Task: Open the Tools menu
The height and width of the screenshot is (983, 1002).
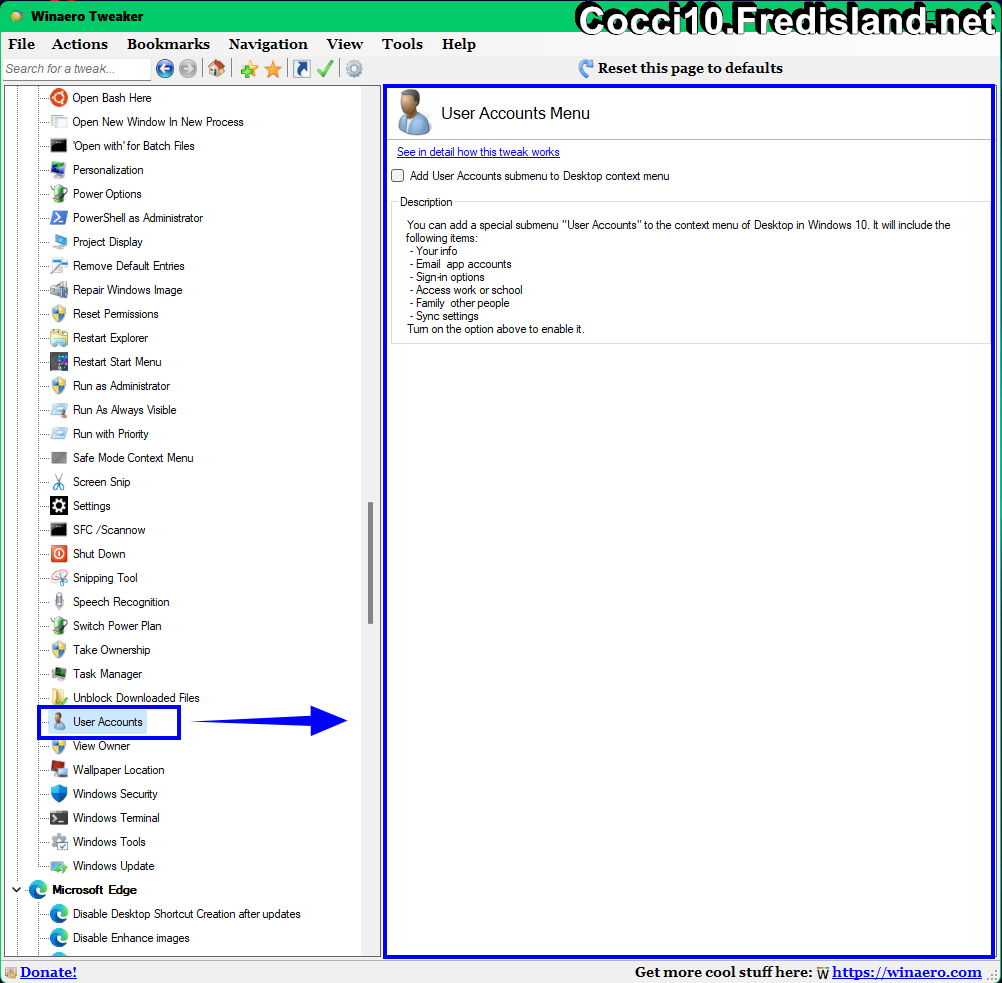Action: point(403,44)
